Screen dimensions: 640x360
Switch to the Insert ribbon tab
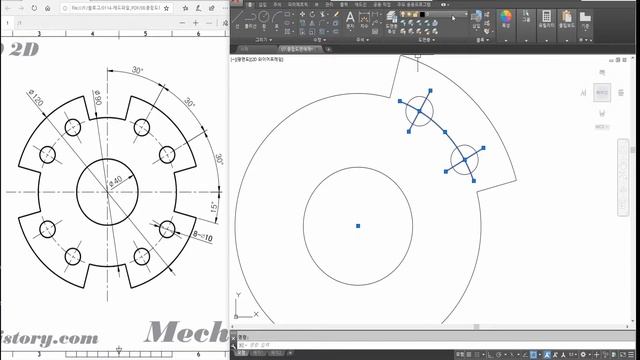[262, 4]
